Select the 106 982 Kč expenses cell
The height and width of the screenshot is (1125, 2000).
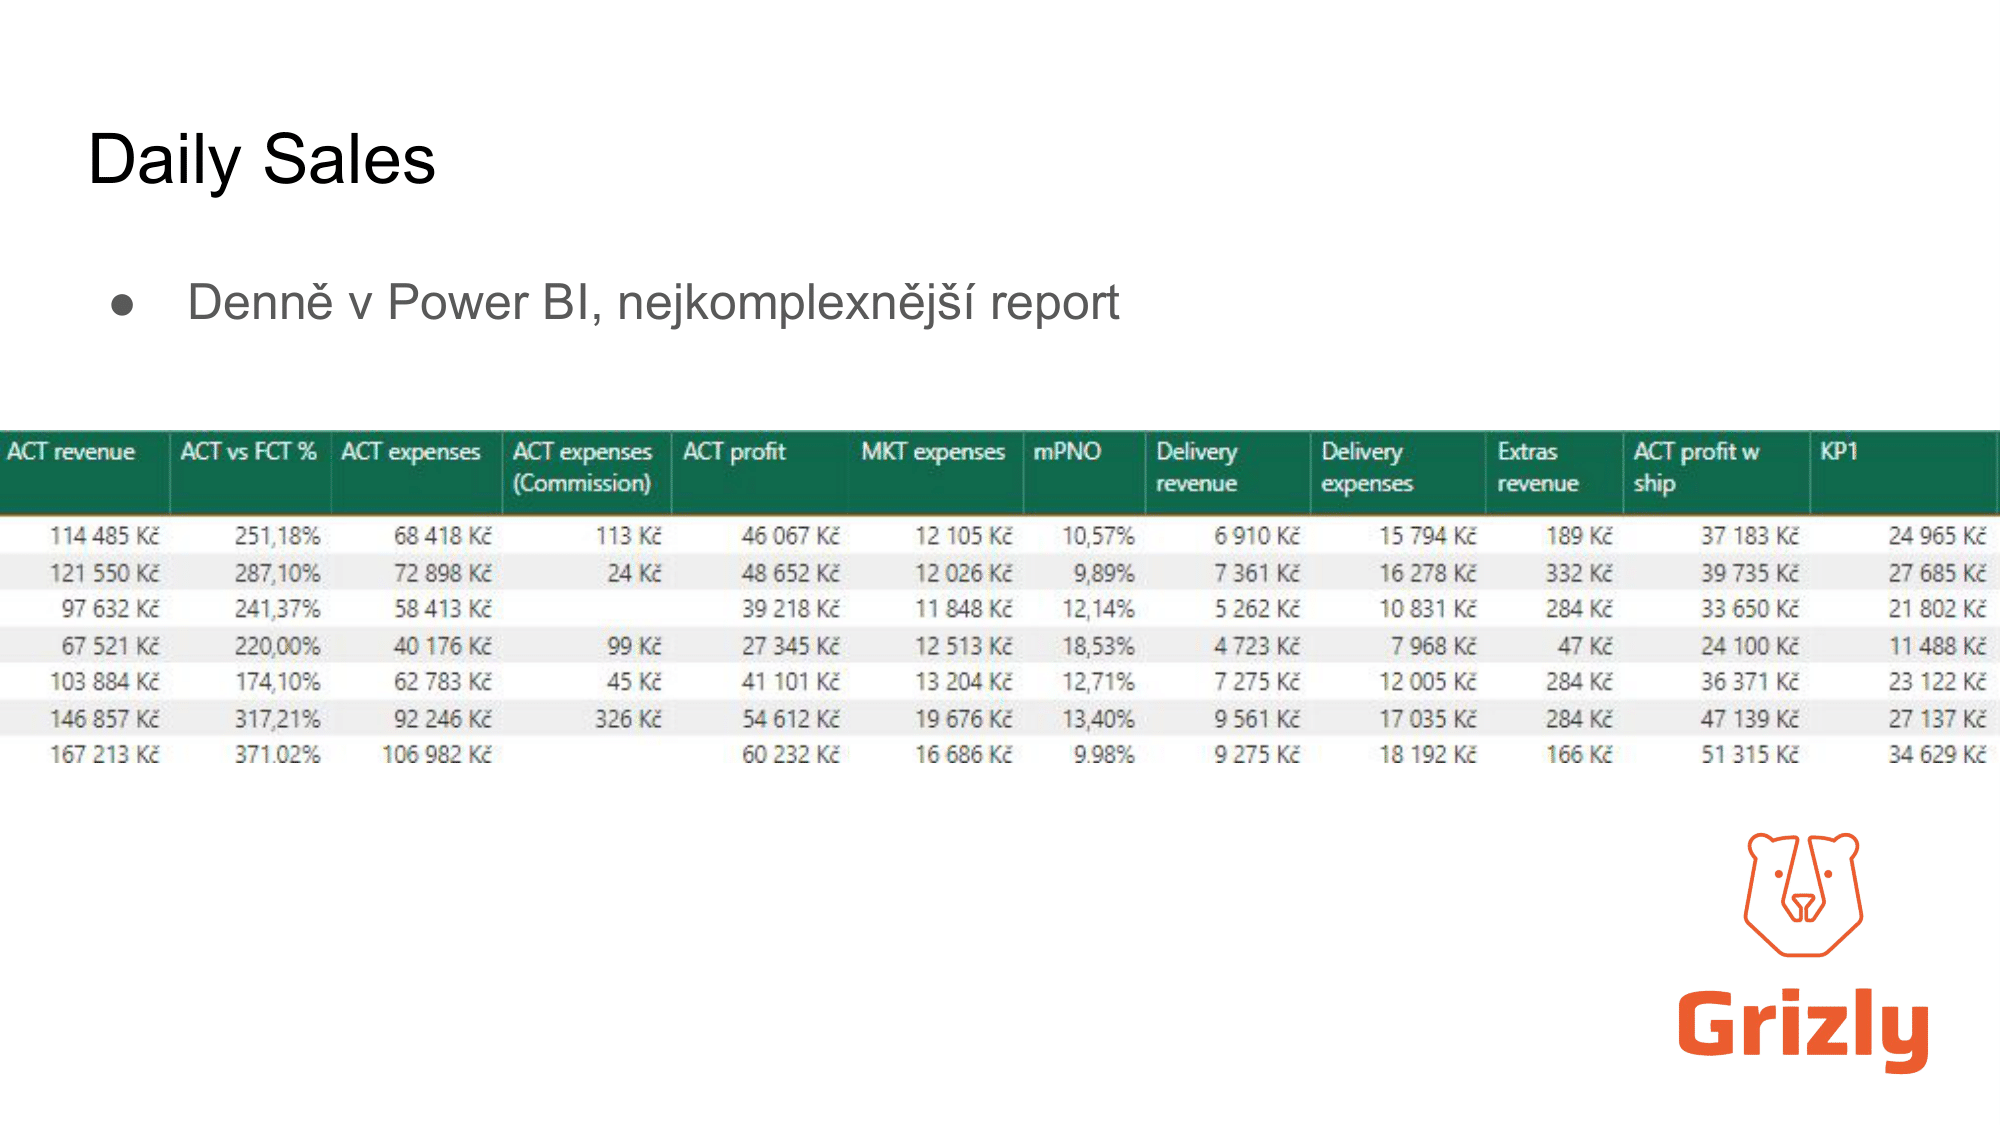(437, 755)
